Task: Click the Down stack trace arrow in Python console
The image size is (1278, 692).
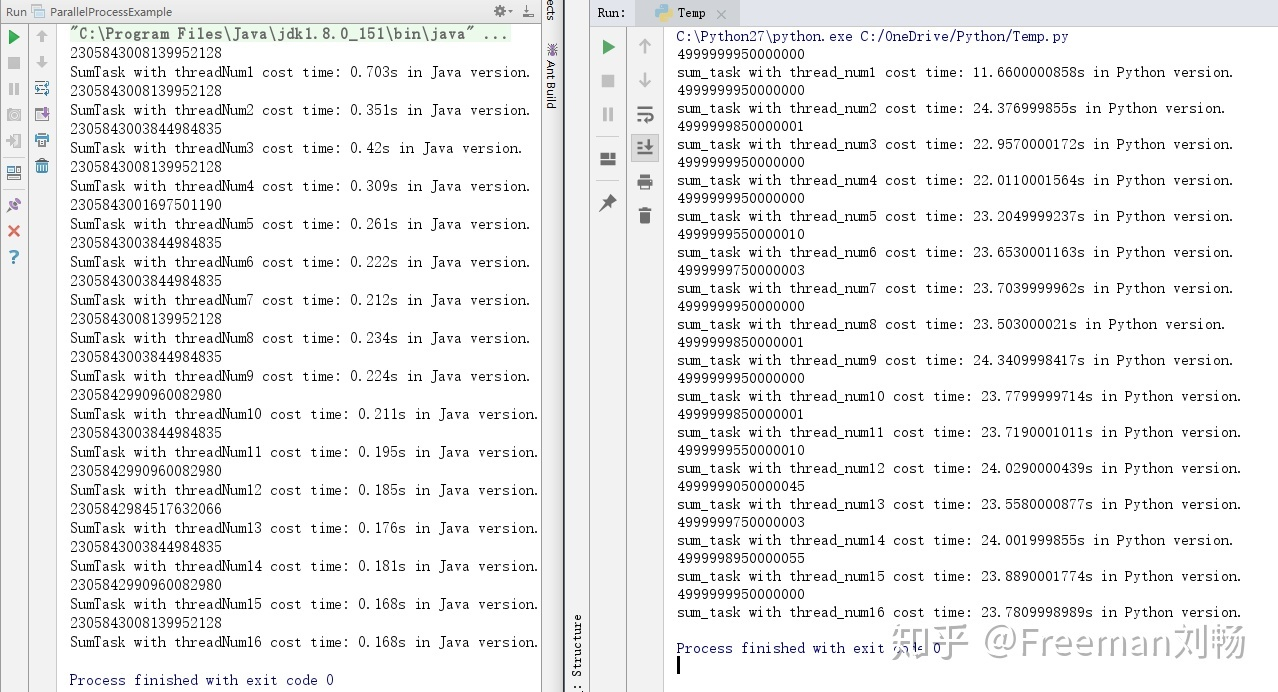Action: pos(645,80)
